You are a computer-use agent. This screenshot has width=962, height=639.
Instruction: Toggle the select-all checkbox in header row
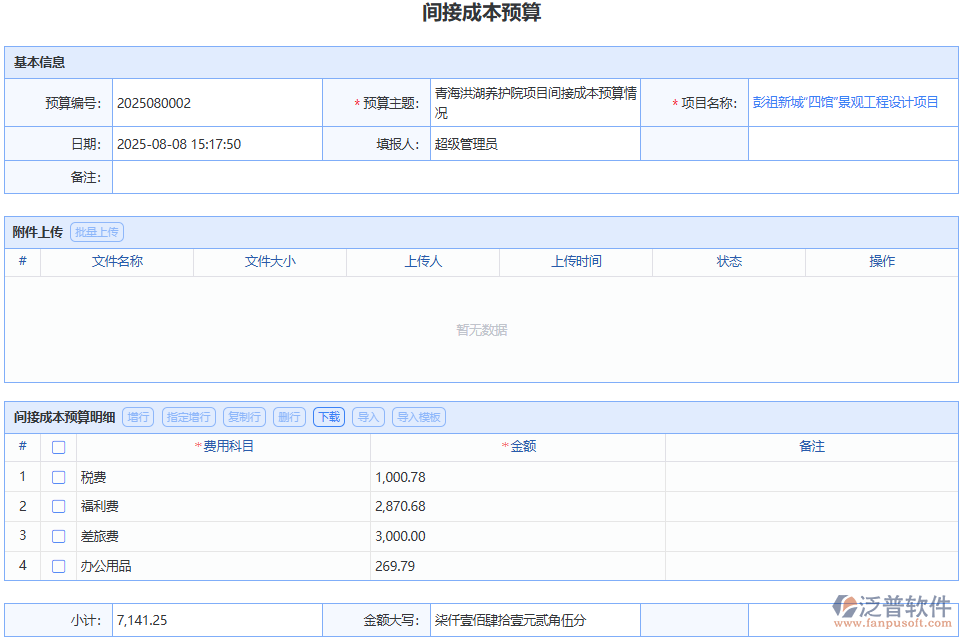pyautogui.click(x=58, y=447)
